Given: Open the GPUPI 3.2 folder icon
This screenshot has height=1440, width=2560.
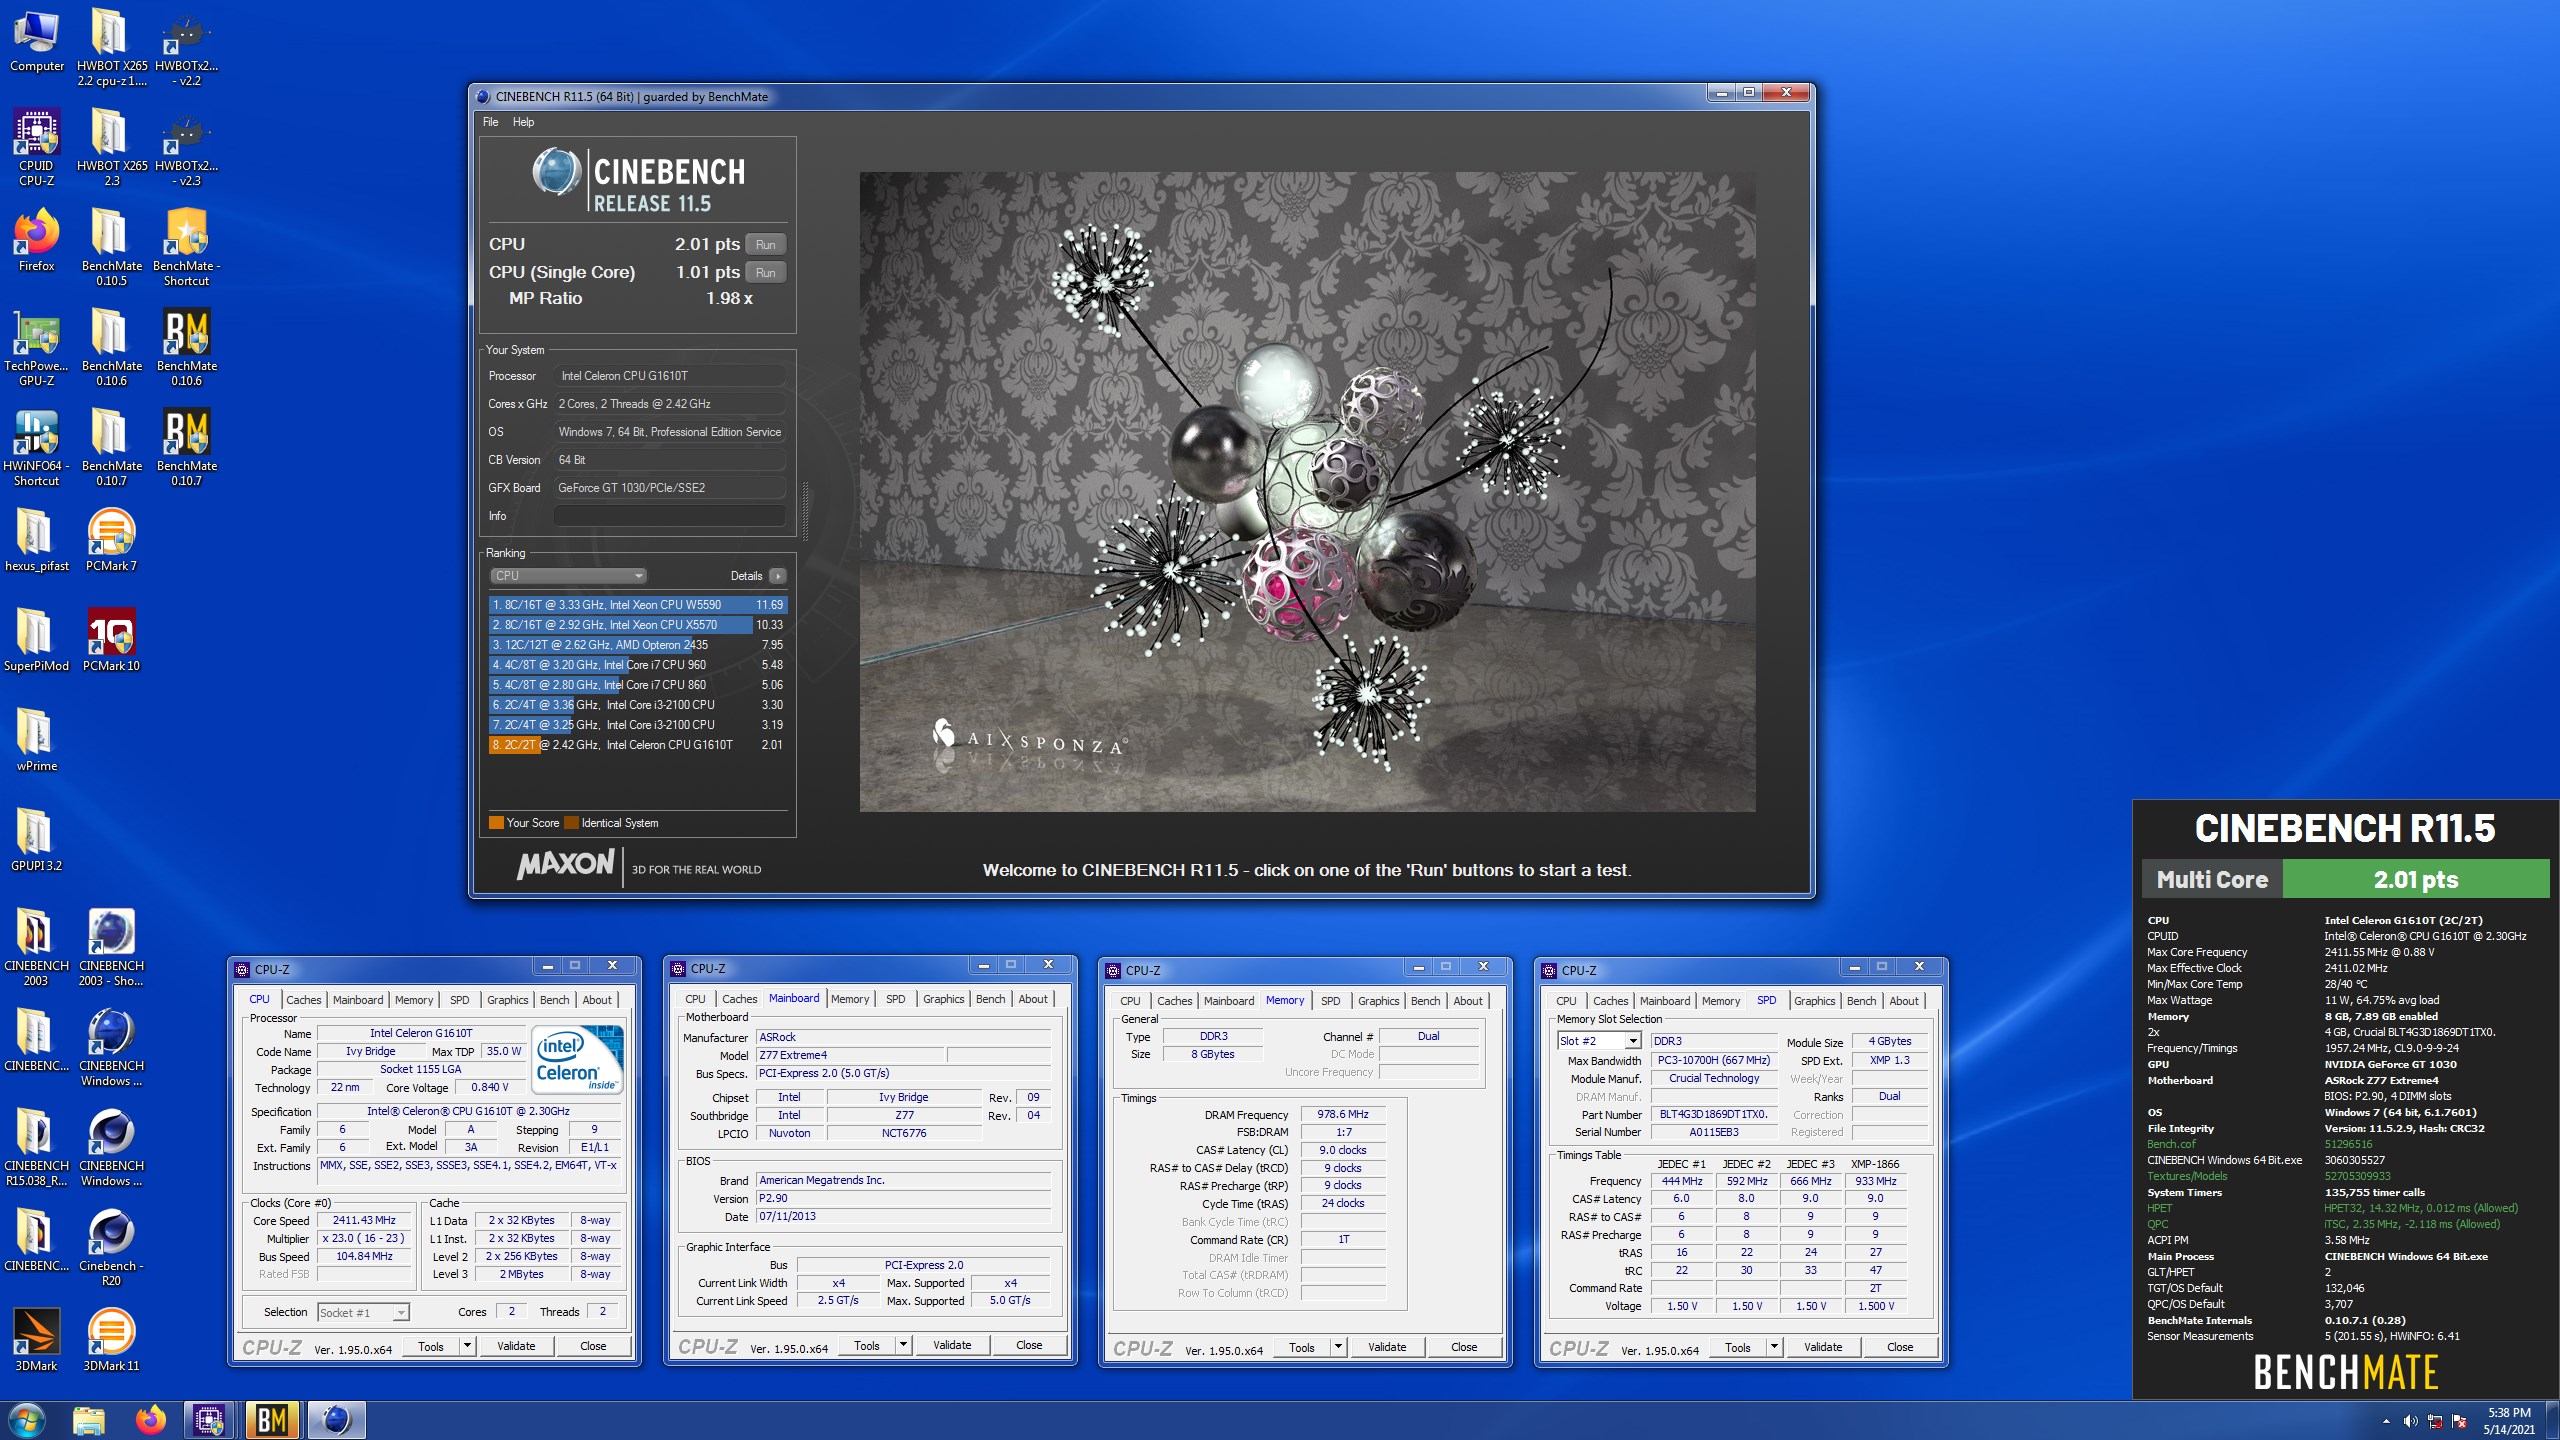Looking at the screenshot, I should pos(36,840).
